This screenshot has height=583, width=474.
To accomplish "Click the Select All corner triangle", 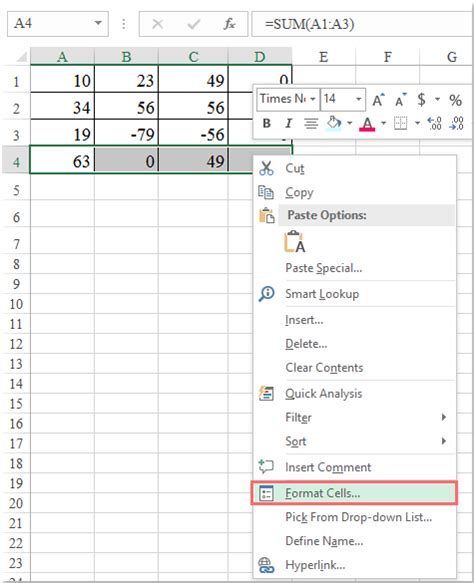I will (22, 57).
